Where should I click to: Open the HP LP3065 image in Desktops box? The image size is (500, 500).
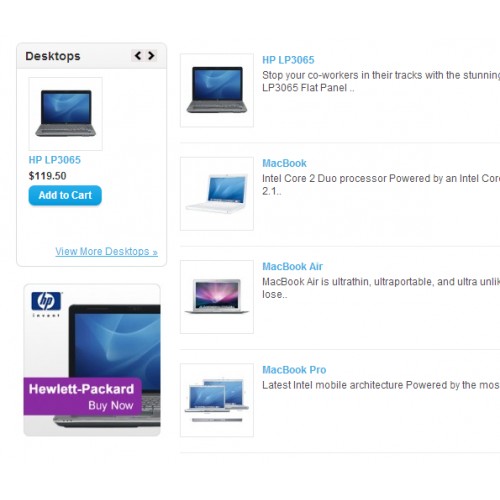tap(66, 114)
